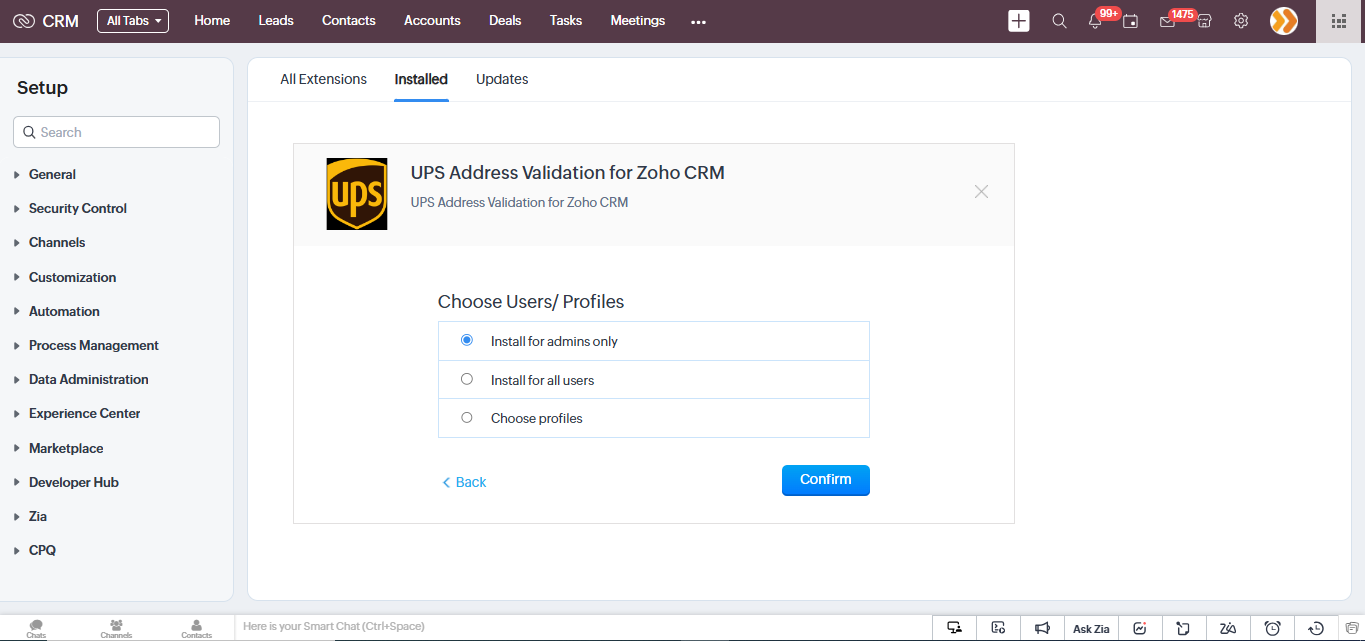
Task: Open the create new record plus icon
Action: (x=1018, y=21)
